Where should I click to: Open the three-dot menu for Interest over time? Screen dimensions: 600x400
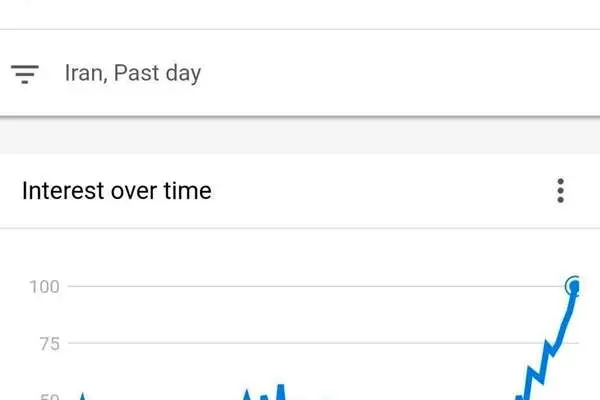click(x=560, y=190)
